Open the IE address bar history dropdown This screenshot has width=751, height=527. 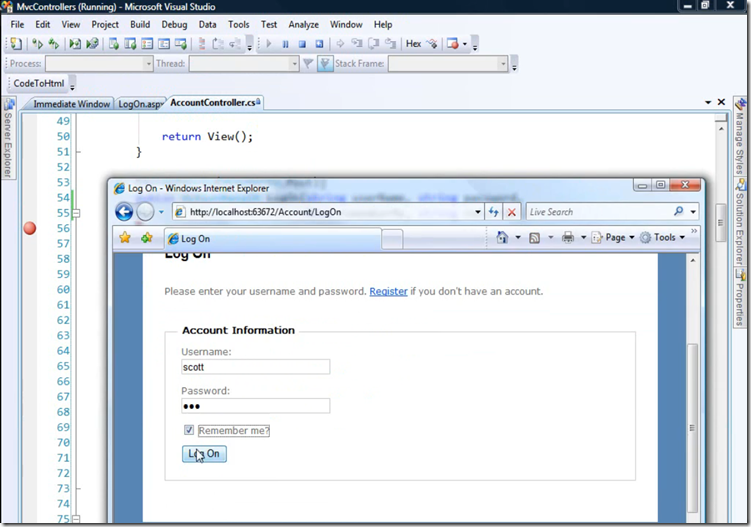pyautogui.click(x=478, y=212)
